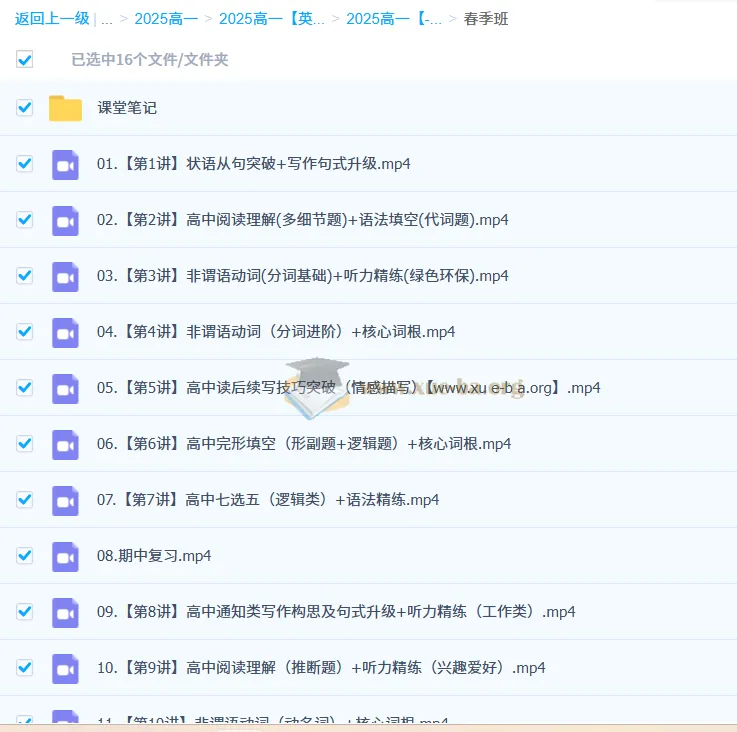Click video icon for 01.【第1讲】状语从句突破
737x732 pixels.
(x=65, y=164)
